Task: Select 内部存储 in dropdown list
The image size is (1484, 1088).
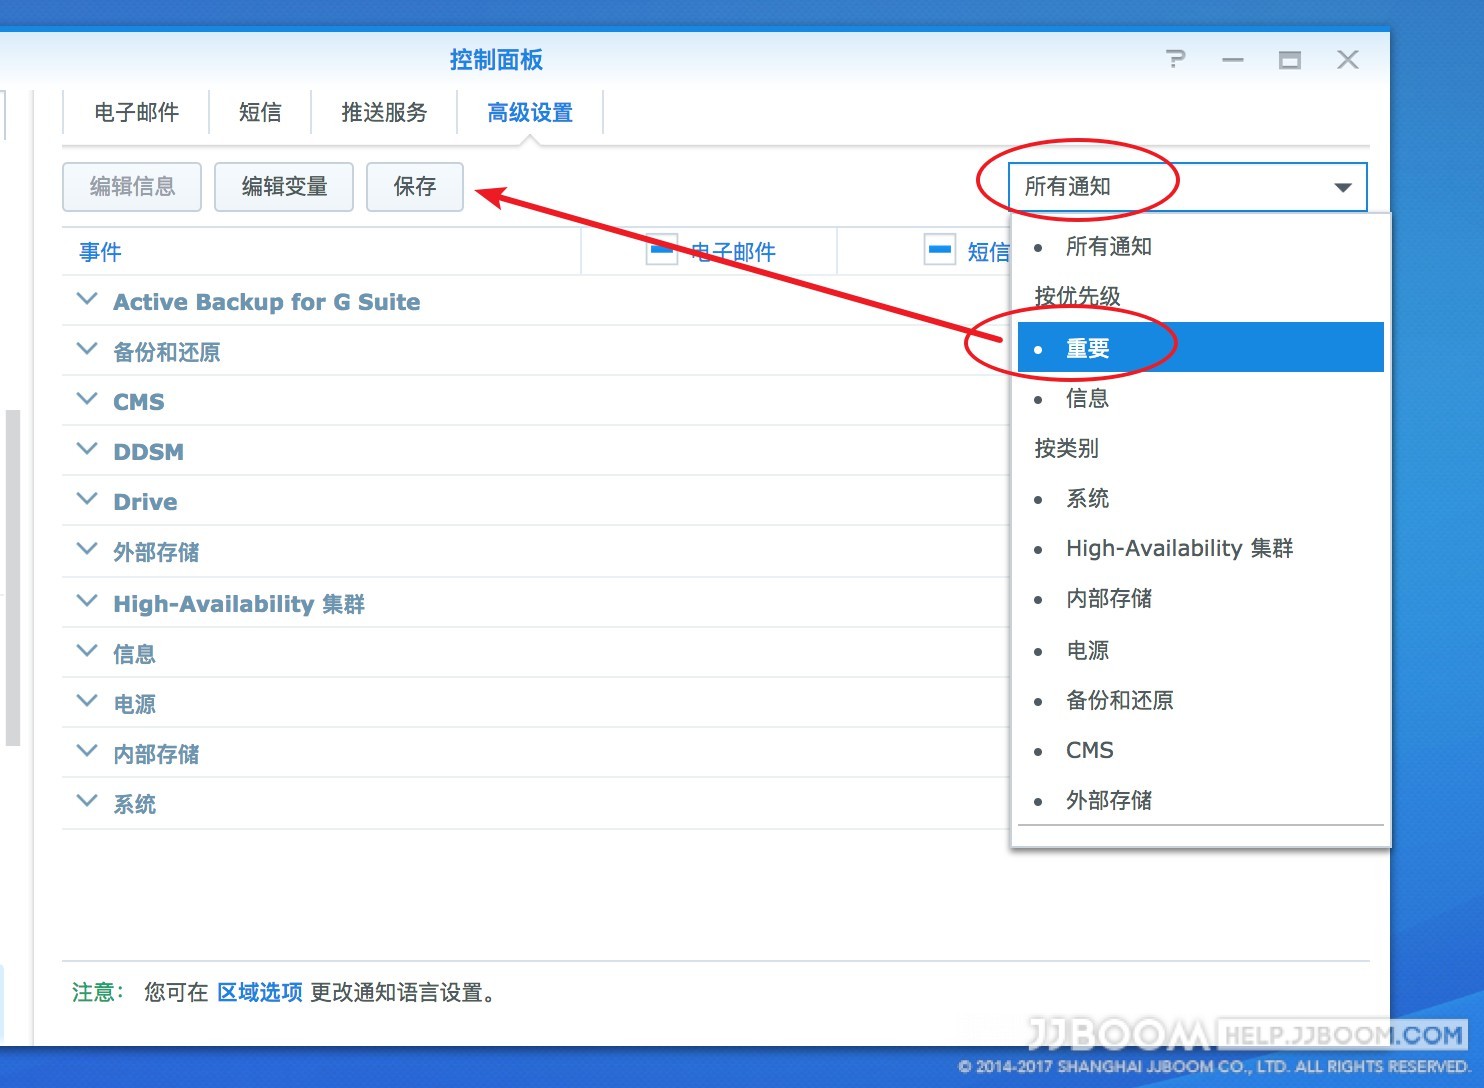Action: (1200, 598)
